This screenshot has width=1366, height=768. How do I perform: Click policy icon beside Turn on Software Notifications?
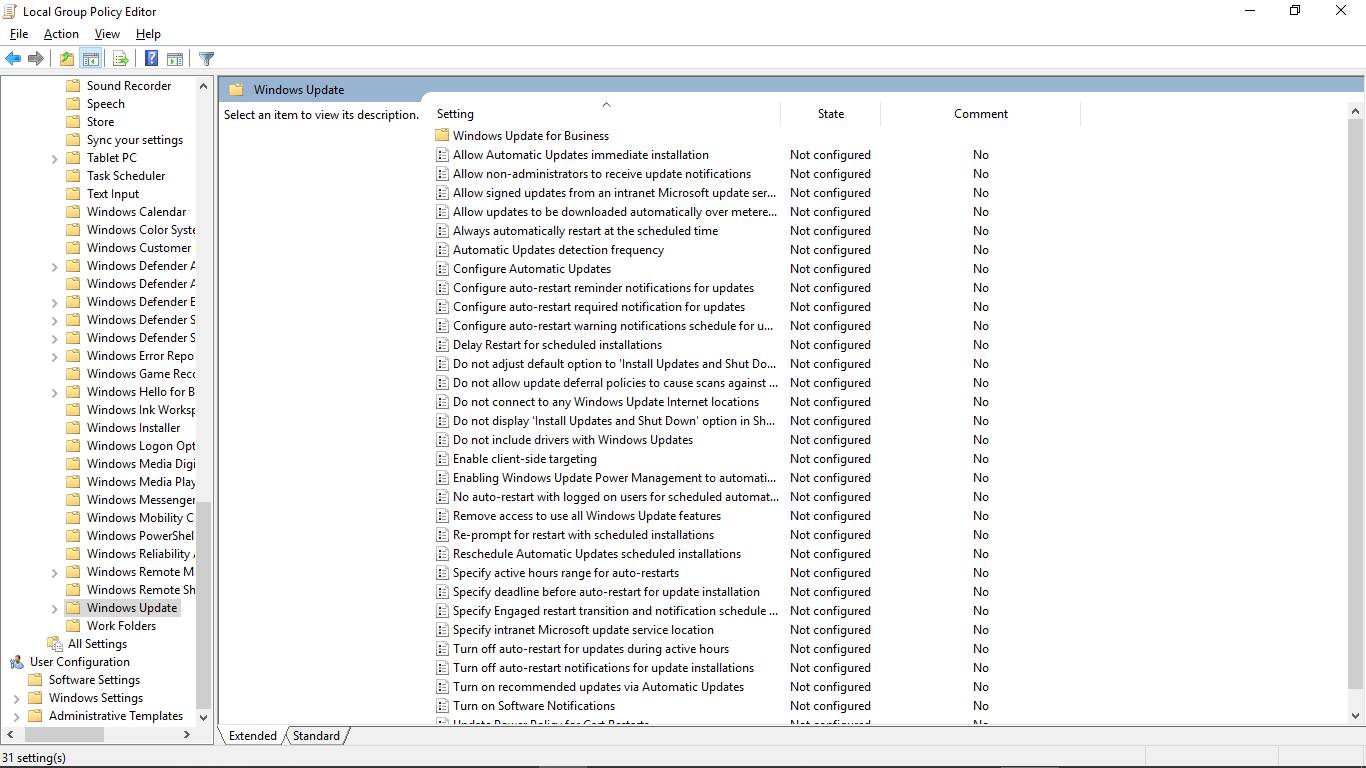coord(442,706)
